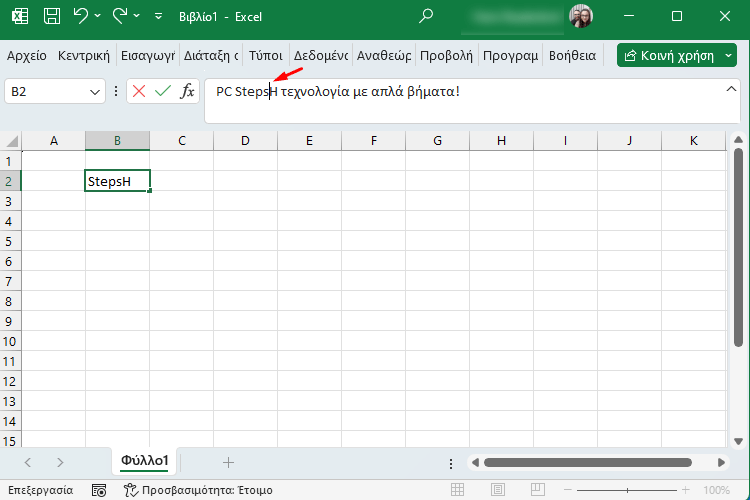Select row 10 header
This screenshot has height=500, width=750.
11,341
